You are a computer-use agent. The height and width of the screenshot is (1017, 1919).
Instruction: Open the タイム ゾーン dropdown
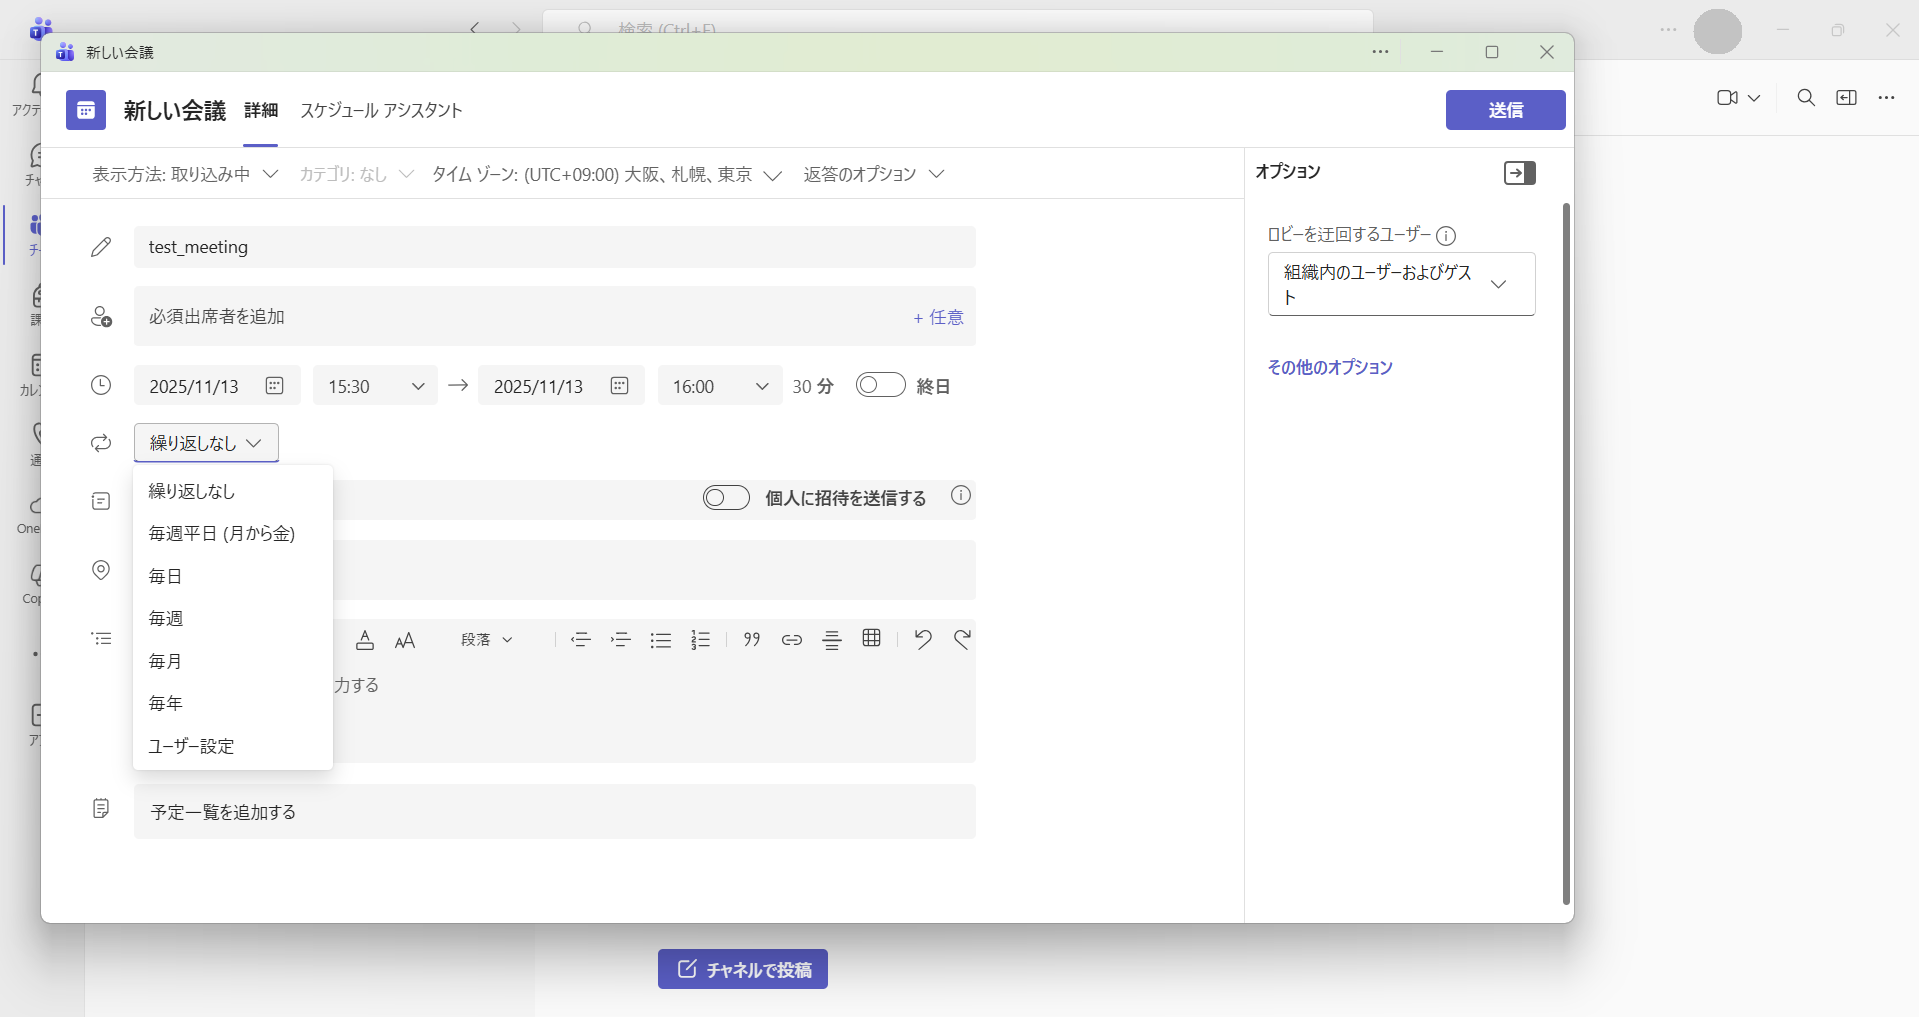(x=606, y=175)
